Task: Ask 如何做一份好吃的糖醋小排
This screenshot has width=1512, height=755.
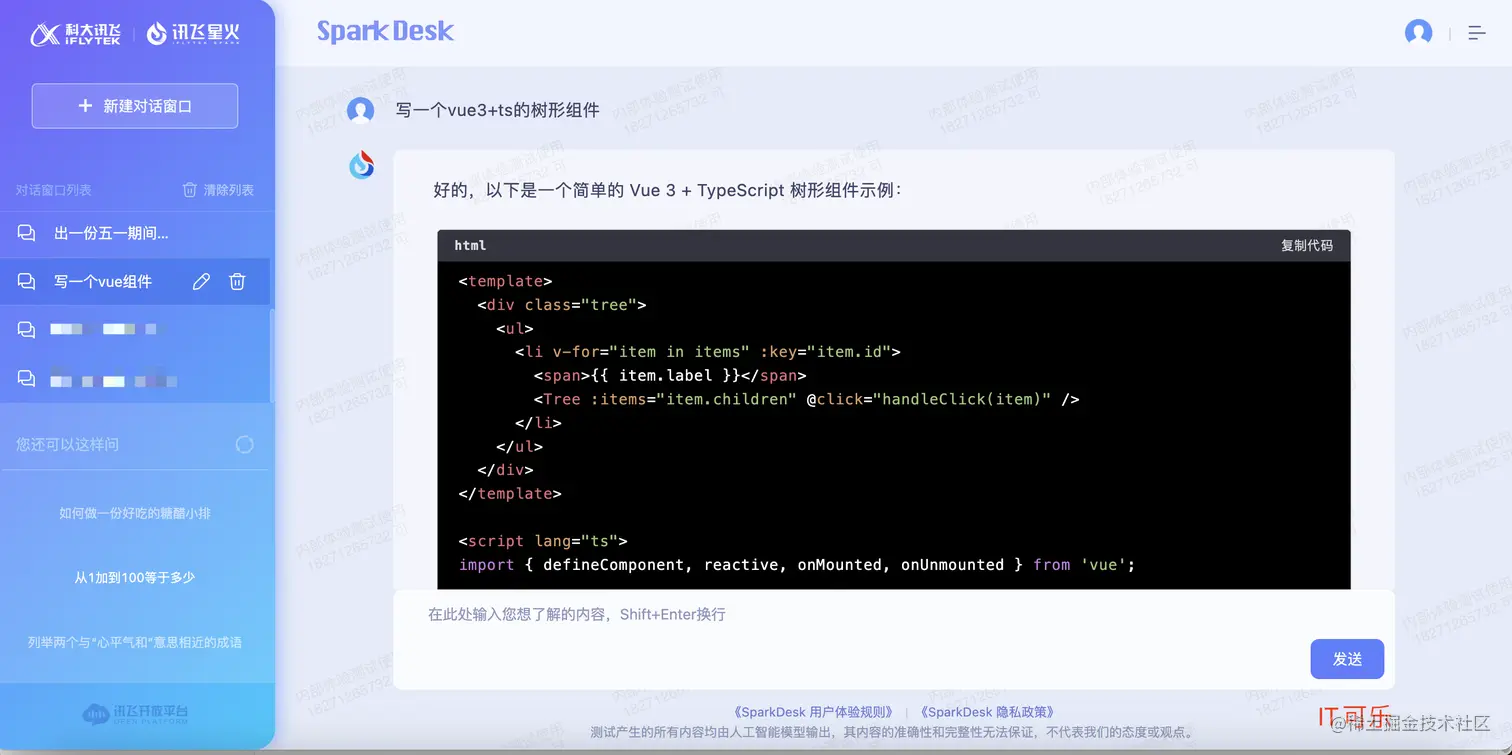Action: (135, 513)
